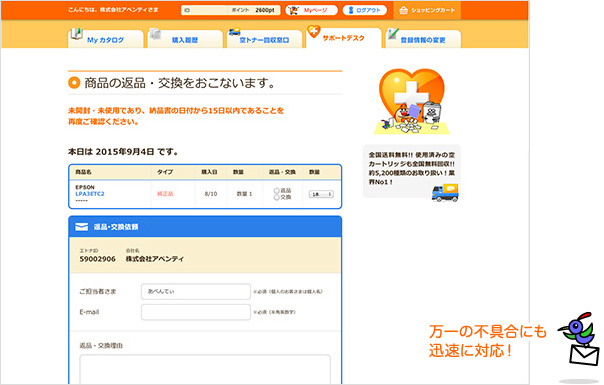
Task: Click the book icon on My カタログ tab
Action: pos(76,33)
